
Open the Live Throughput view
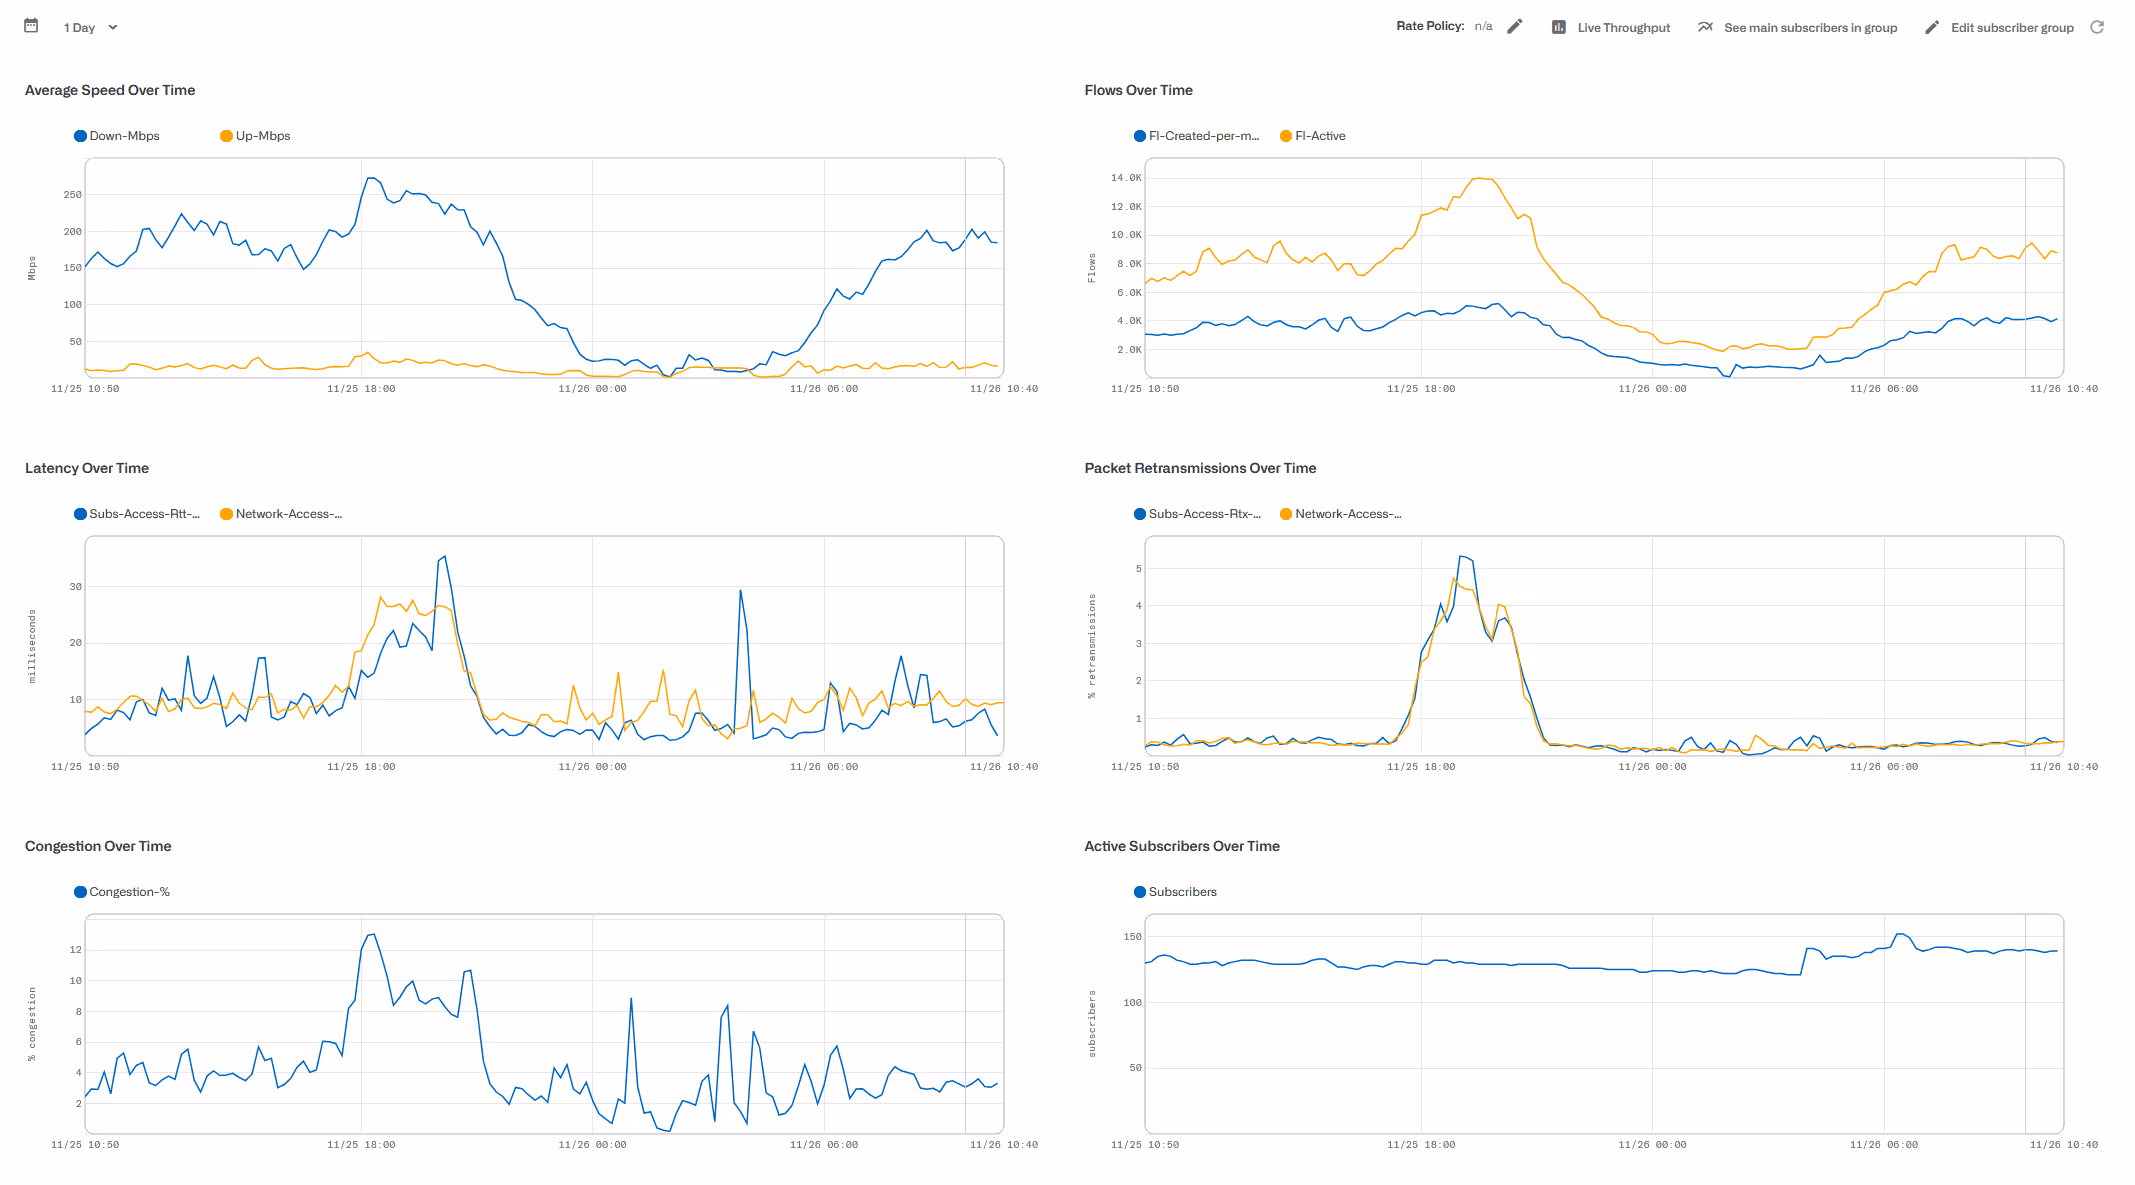click(x=1623, y=28)
